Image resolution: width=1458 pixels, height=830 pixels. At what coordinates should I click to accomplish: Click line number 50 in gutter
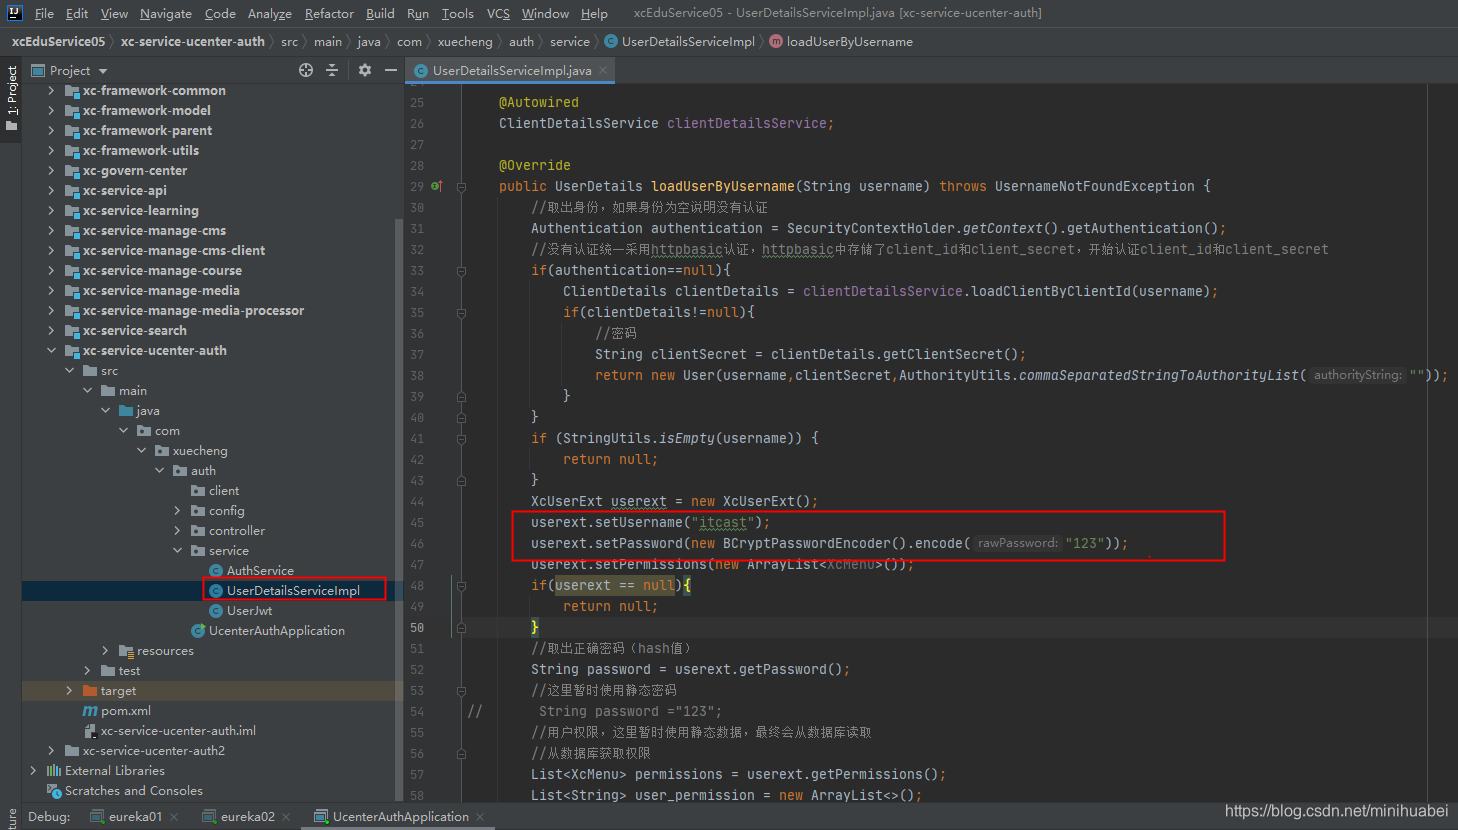[416, 627]
